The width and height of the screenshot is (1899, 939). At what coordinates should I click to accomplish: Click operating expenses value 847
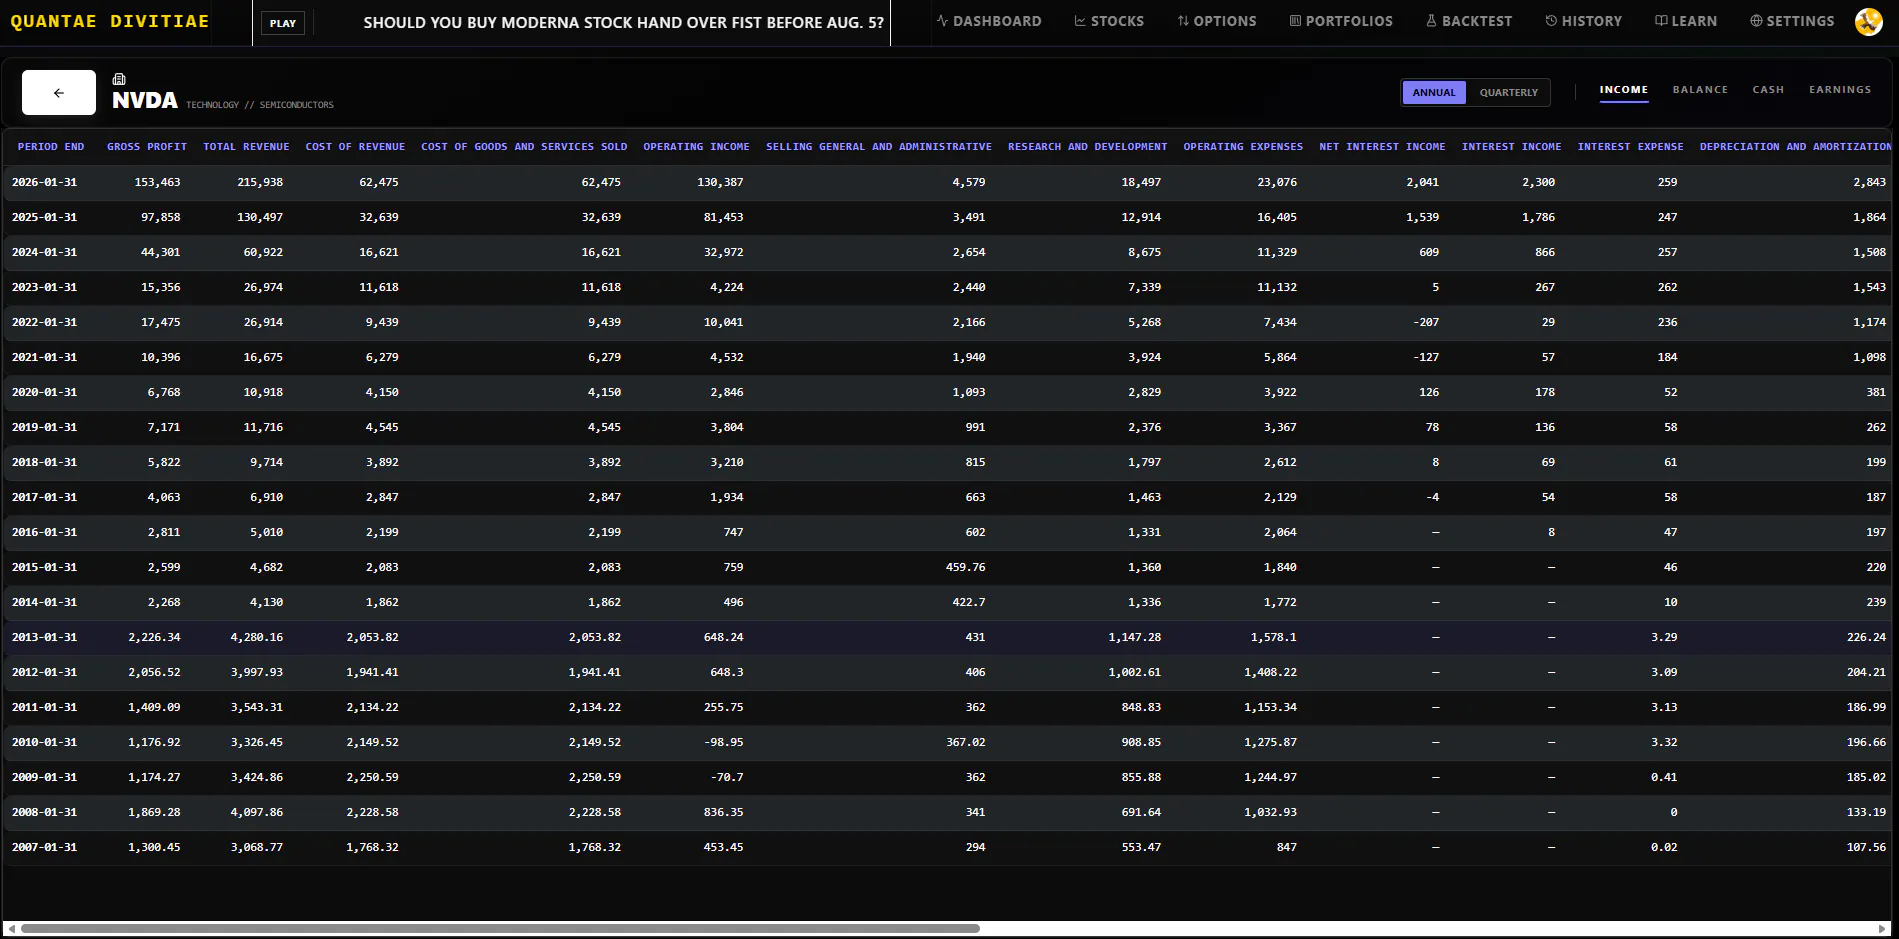1287,847
